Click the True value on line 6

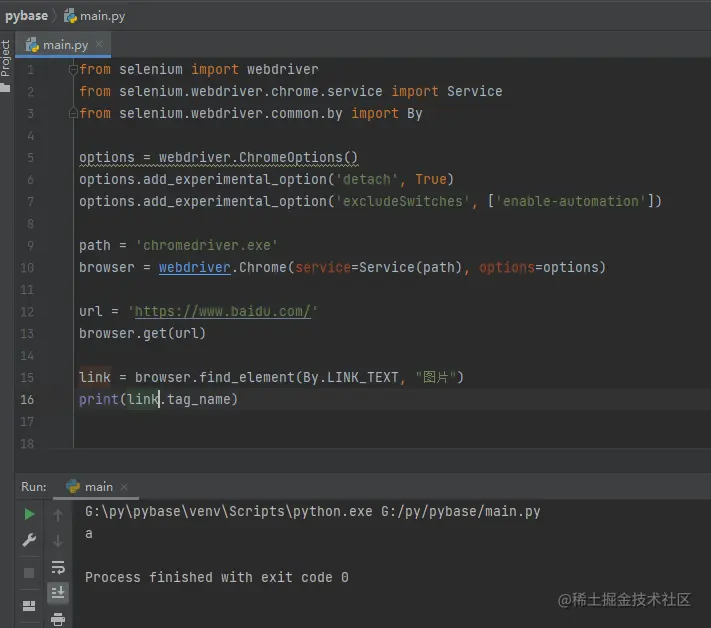[431, 179]
